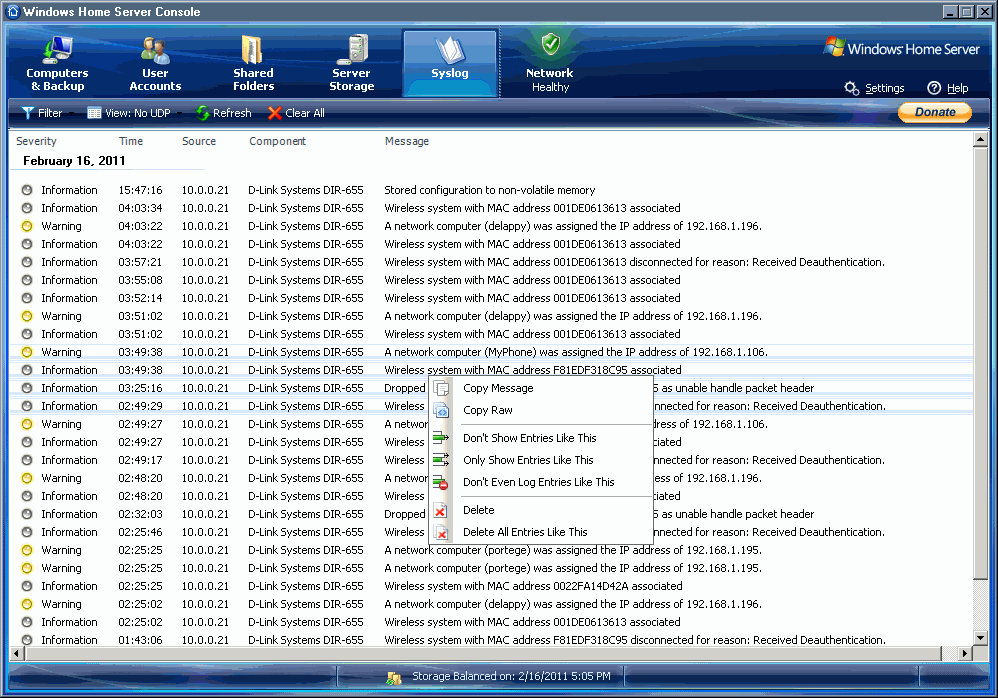Select the Syslog tab
The width and height of the screenshot is (998, 698).
(x=449, y=64)
